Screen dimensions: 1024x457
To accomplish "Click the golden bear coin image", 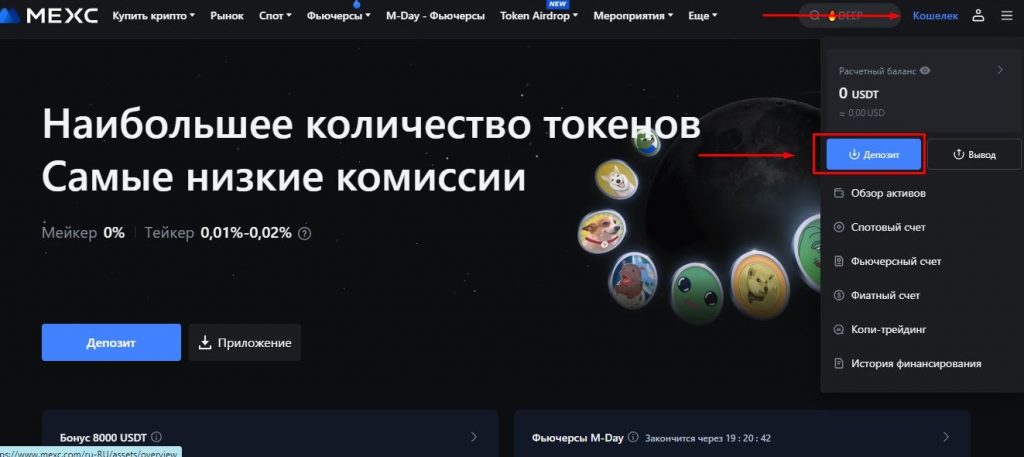I will click(x=760, y=284).
